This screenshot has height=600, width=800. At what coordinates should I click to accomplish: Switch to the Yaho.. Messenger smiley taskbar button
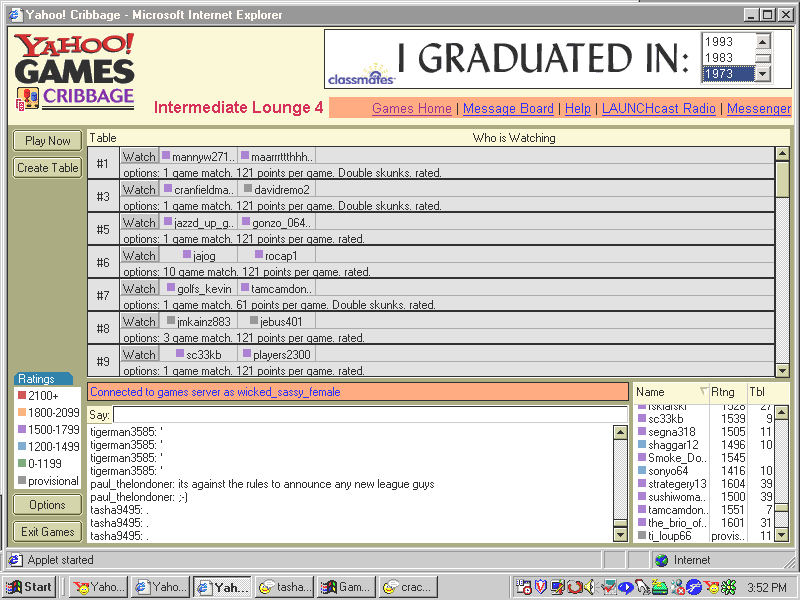tap(98, 587)
